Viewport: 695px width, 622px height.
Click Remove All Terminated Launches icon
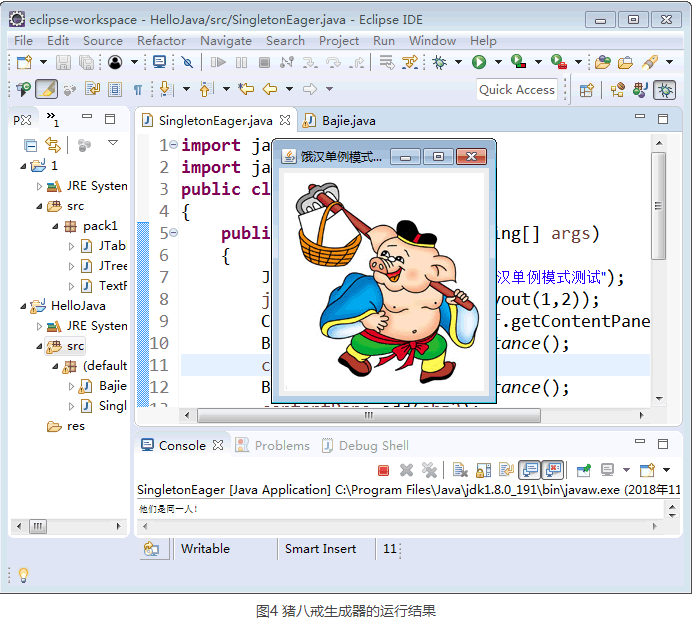429,470
